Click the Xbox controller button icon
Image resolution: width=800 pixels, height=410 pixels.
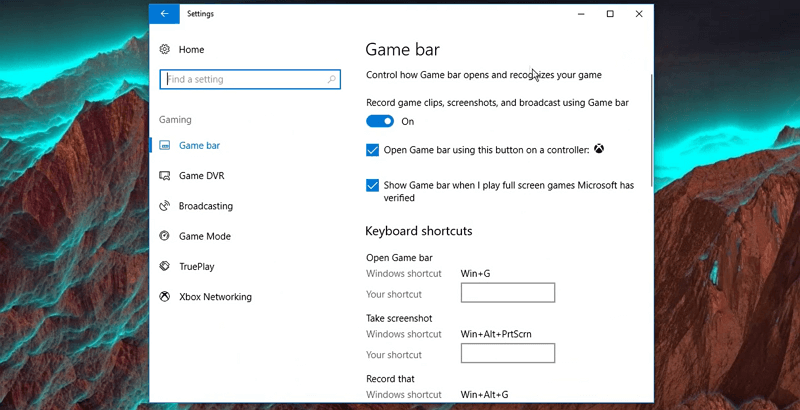[599, 149]
